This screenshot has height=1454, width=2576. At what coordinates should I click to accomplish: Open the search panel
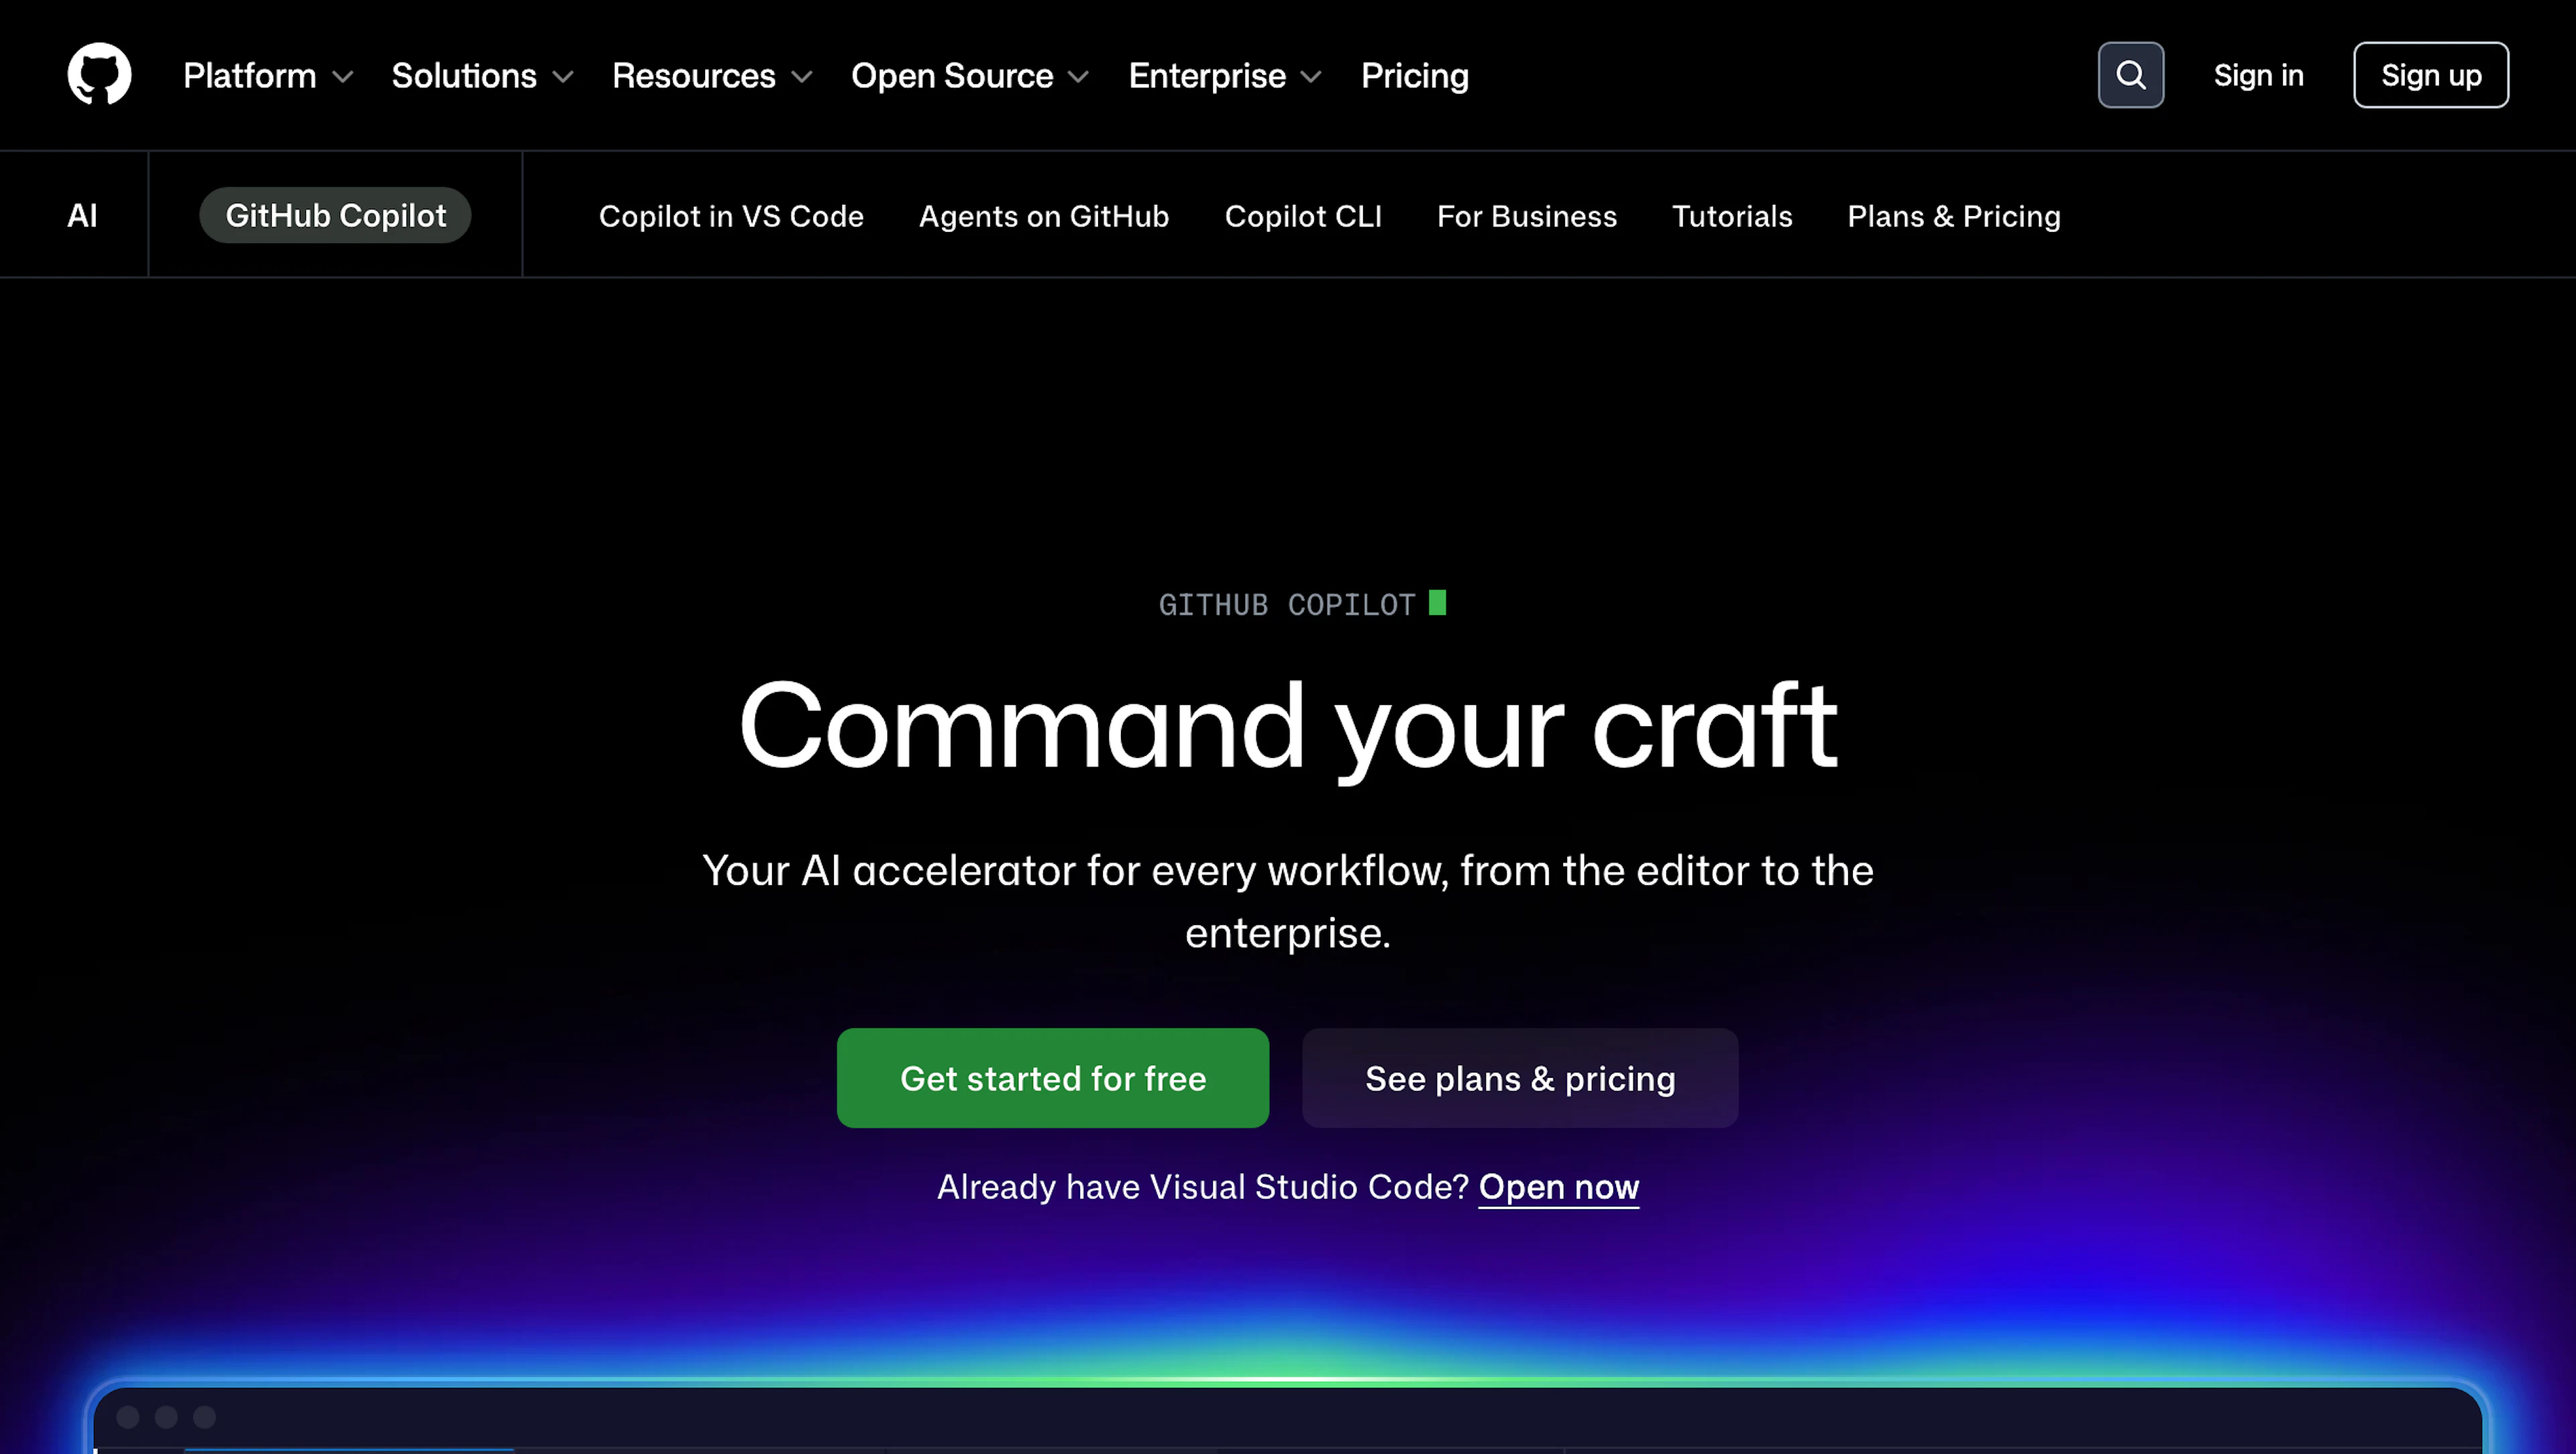[2130, 74]
